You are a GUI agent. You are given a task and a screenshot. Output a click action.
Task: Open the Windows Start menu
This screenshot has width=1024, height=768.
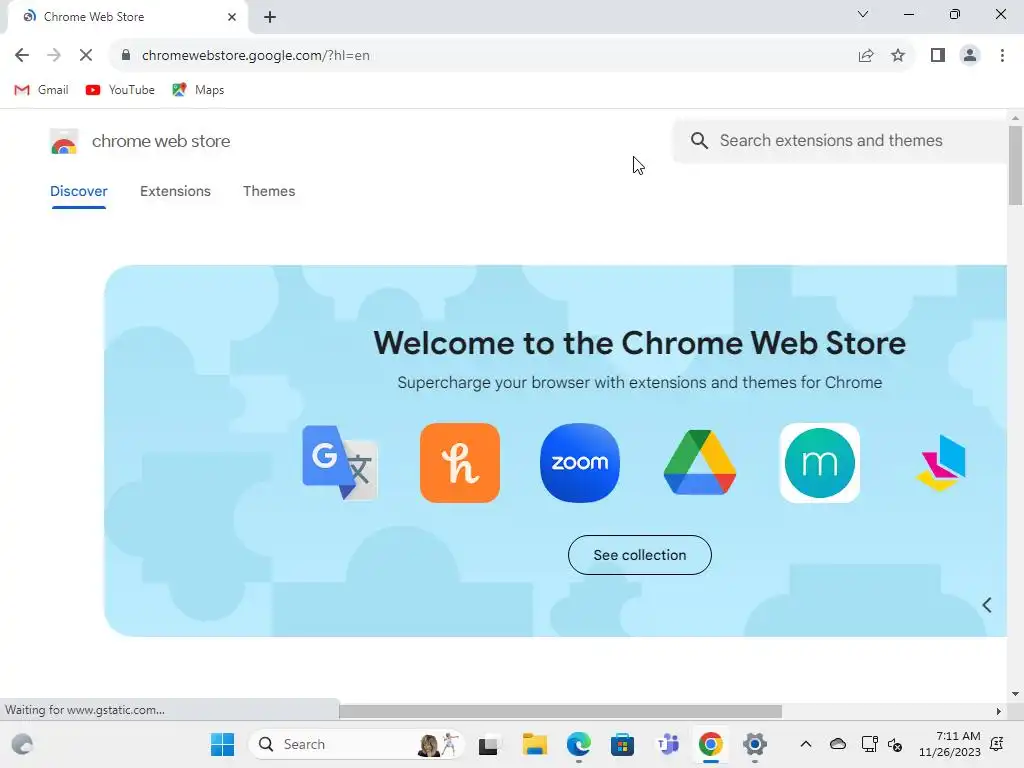coord(223,744)
